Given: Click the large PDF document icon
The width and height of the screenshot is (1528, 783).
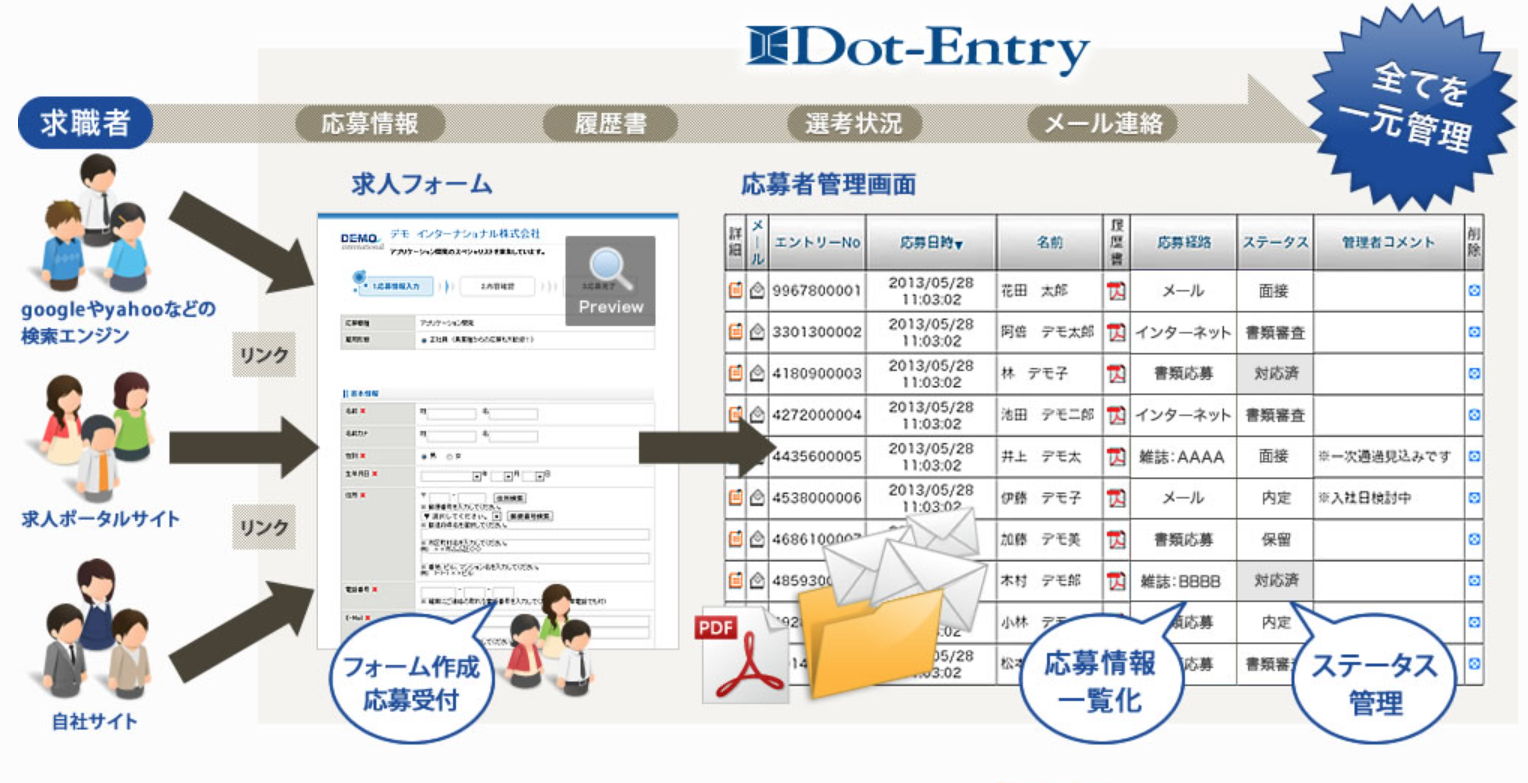Looking at the screenshot, I should [x=742, y=655].
